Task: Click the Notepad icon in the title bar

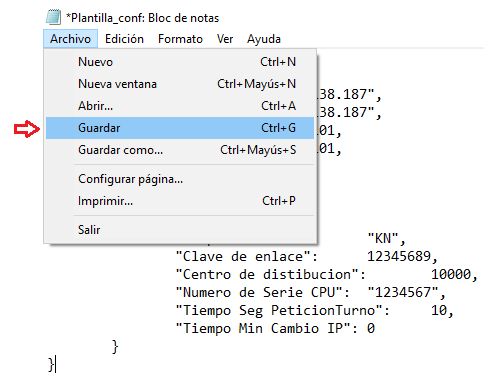Action: (53, 17)
